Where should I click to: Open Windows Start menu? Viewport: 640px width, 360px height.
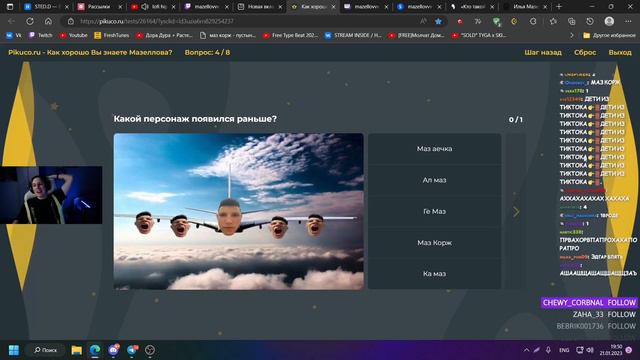coord(13,350)
